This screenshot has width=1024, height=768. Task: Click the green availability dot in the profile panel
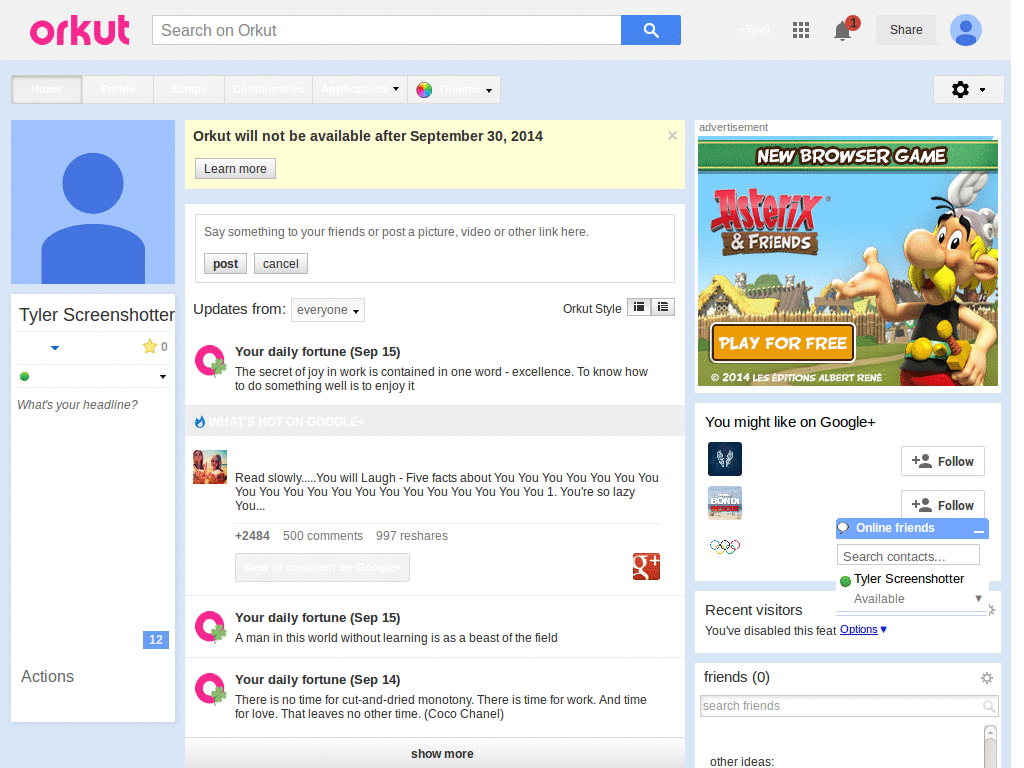pyautogui.click(x=25, y=376)
